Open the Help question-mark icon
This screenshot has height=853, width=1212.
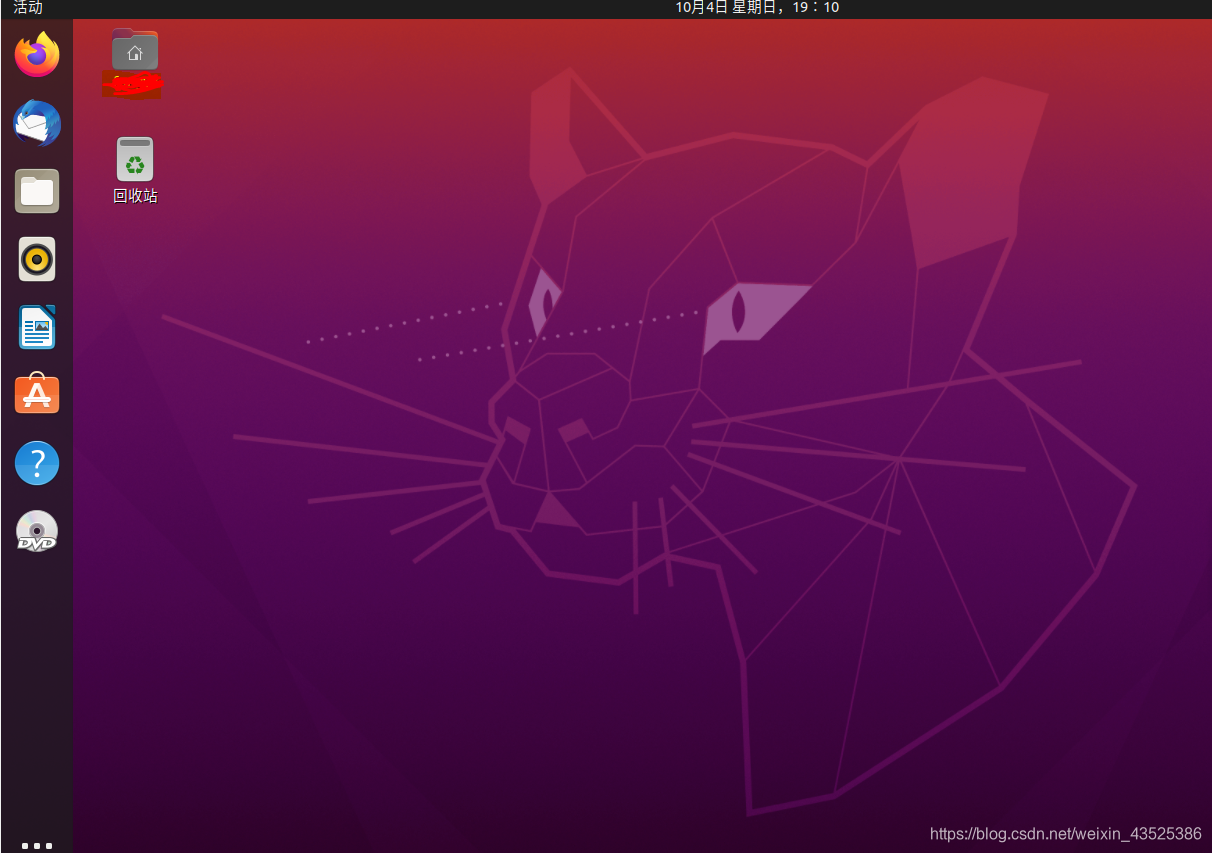37,463
